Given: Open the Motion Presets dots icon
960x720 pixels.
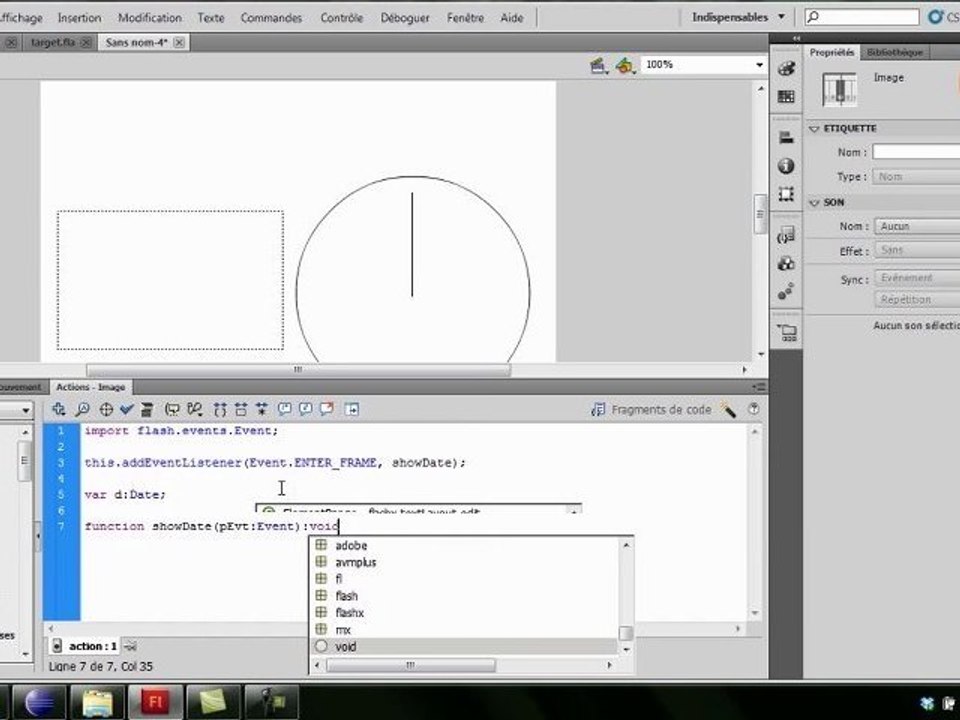Looking at the screenshot, I should click(x=786, y=291).
